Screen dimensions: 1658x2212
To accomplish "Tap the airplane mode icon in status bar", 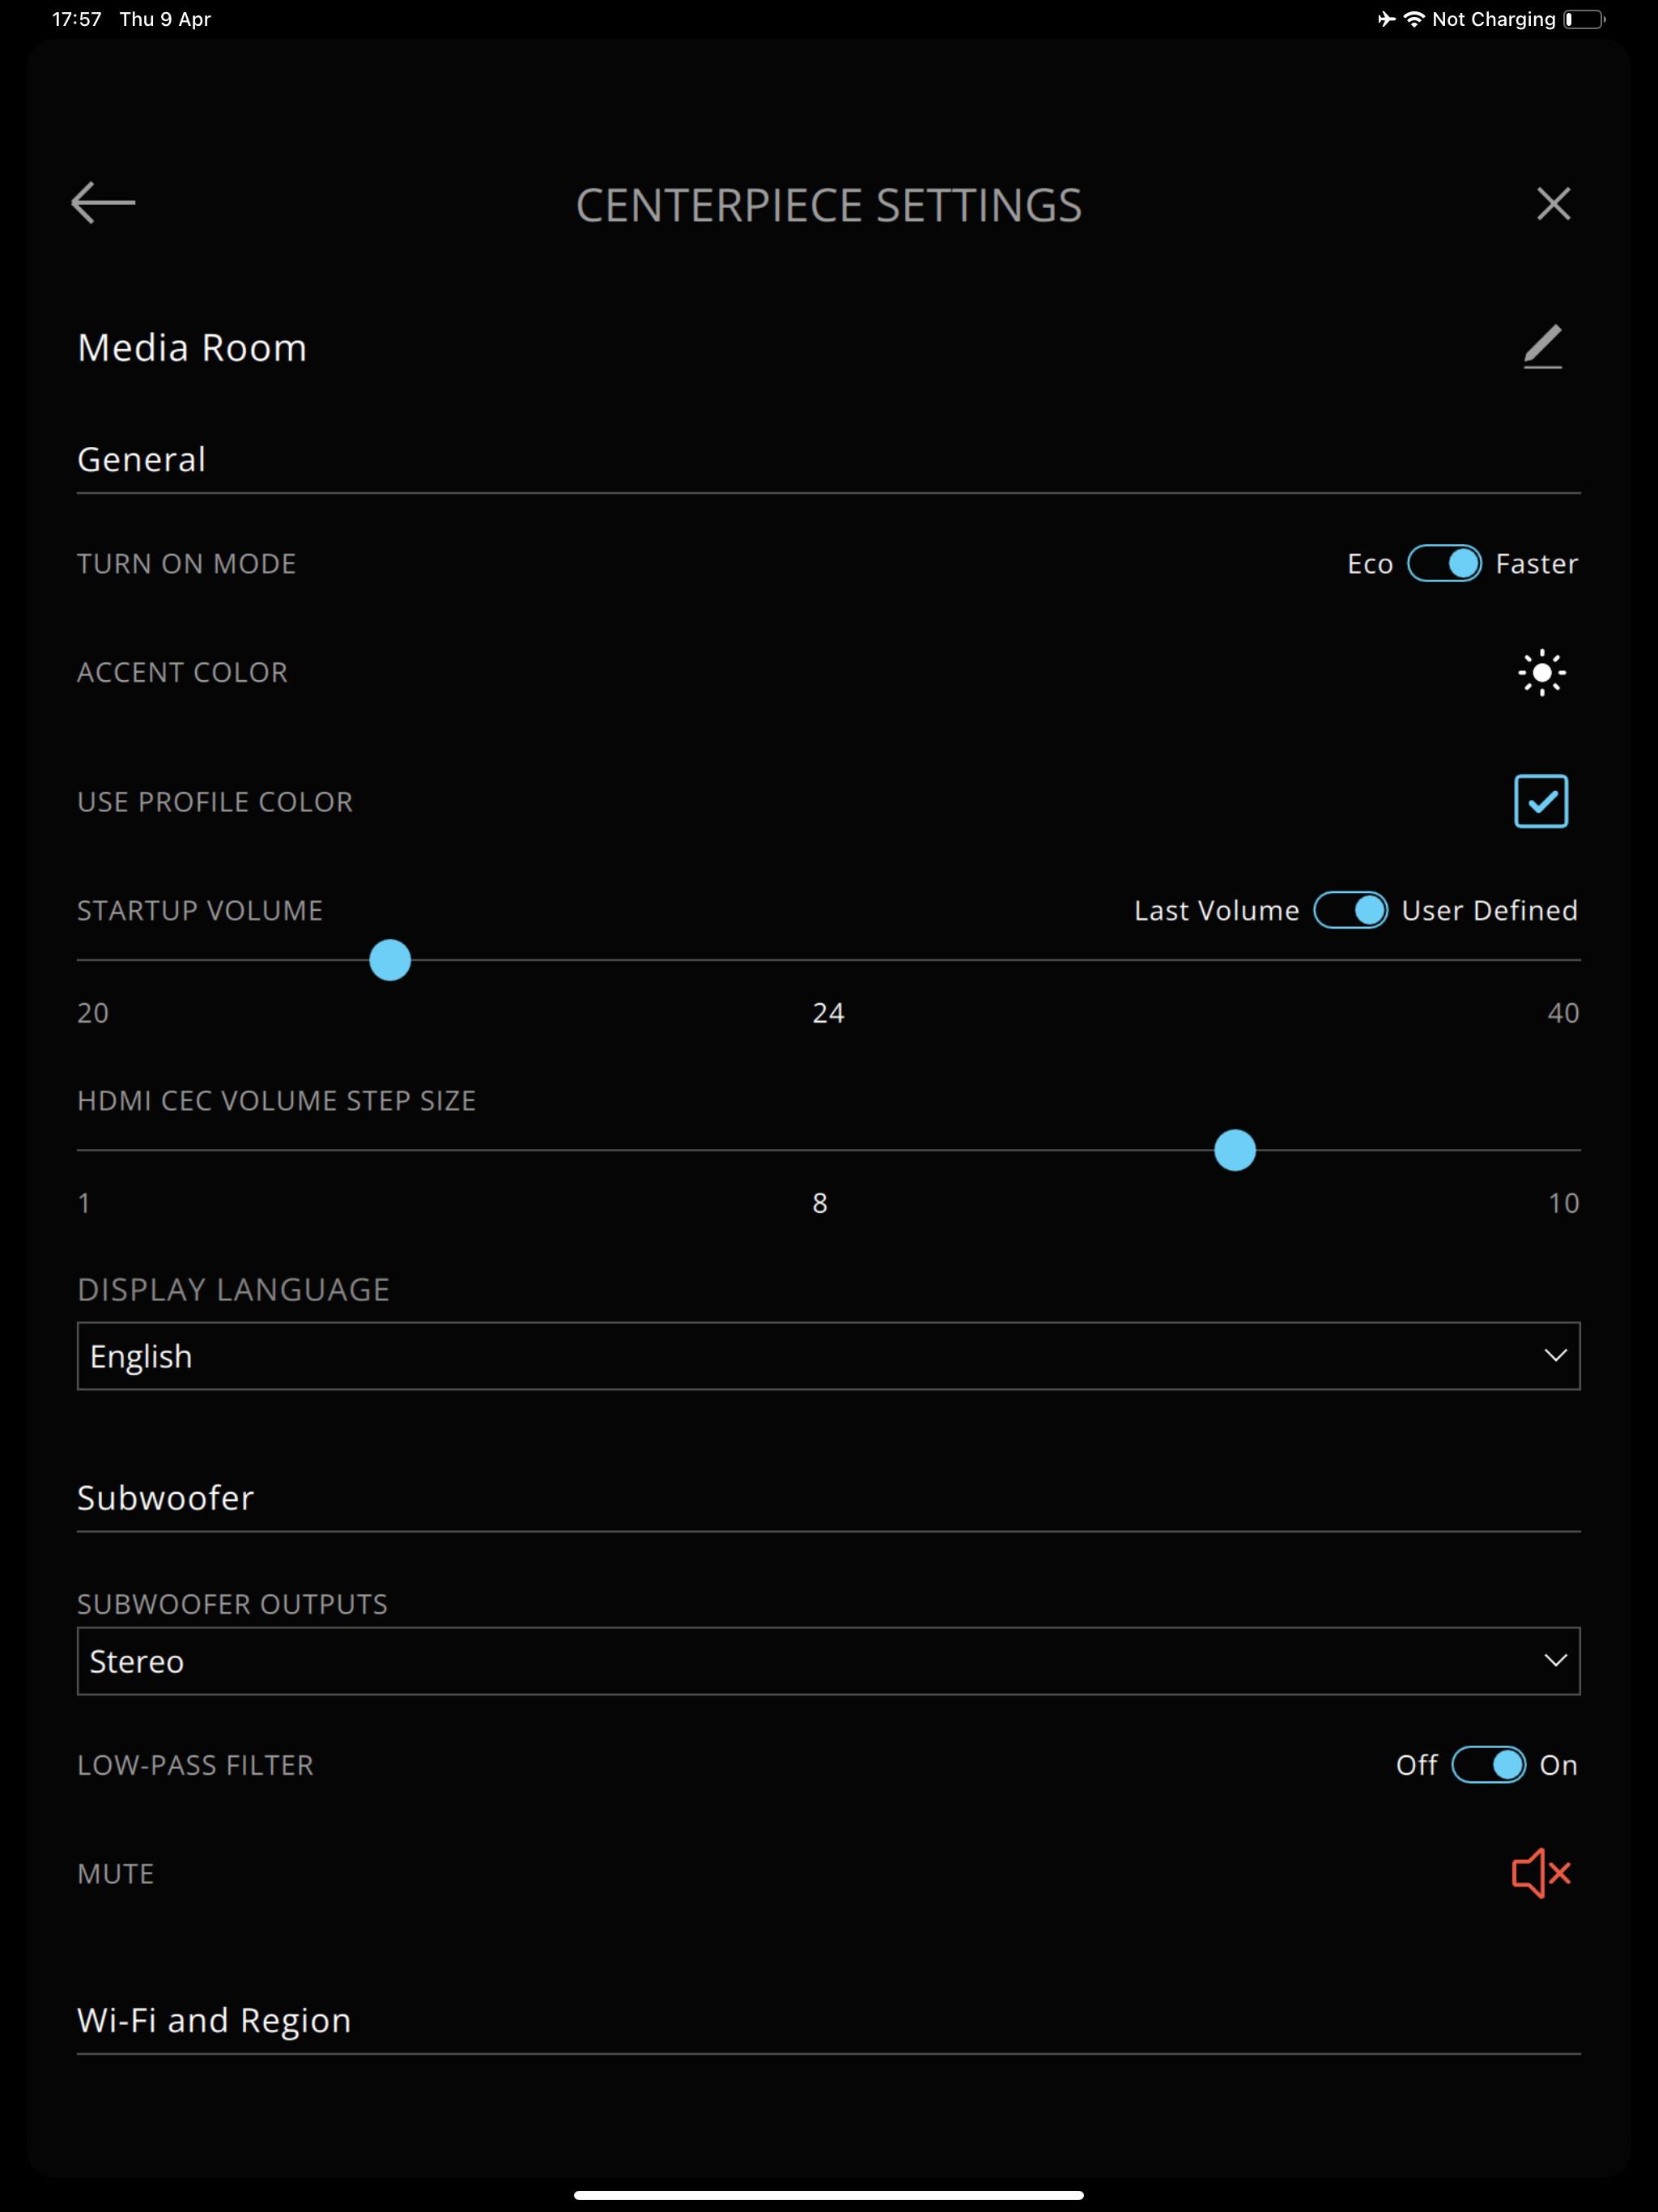I will click(x=1386, y=19).
